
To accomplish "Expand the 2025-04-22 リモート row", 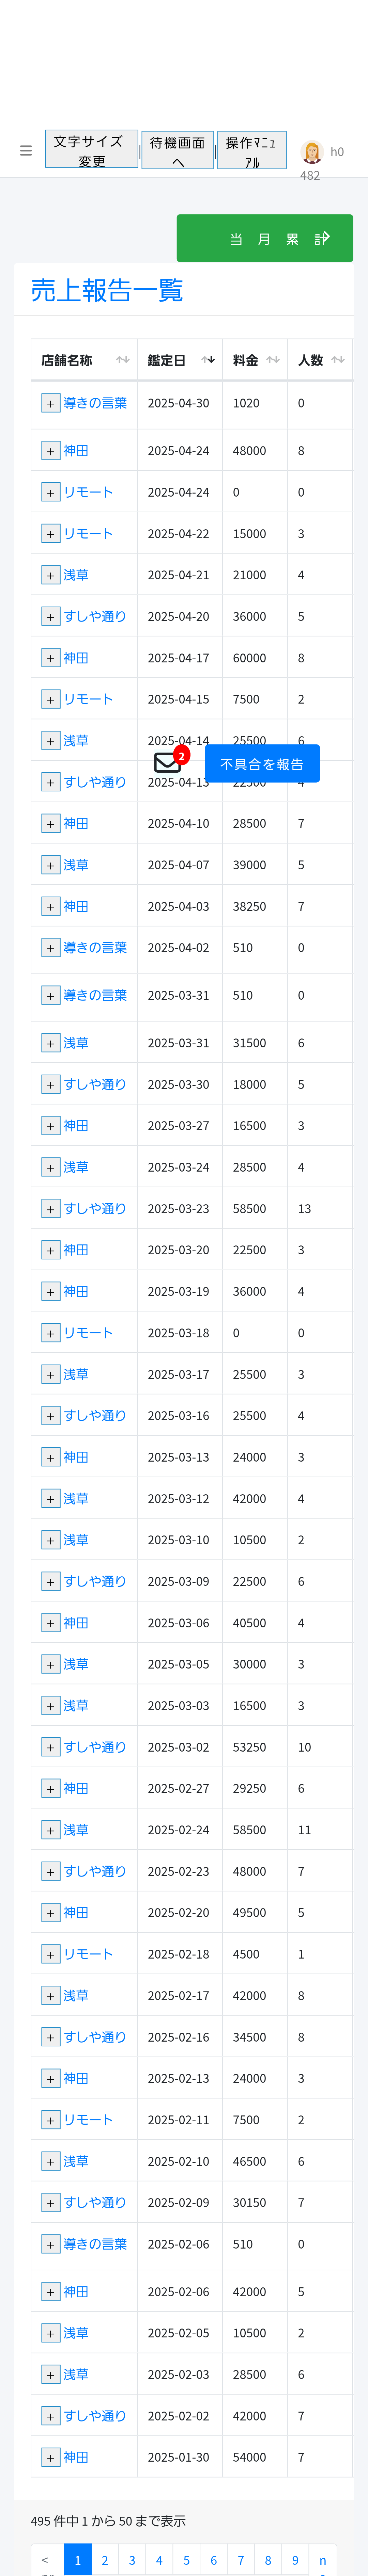I will click(x=50, y=534).
